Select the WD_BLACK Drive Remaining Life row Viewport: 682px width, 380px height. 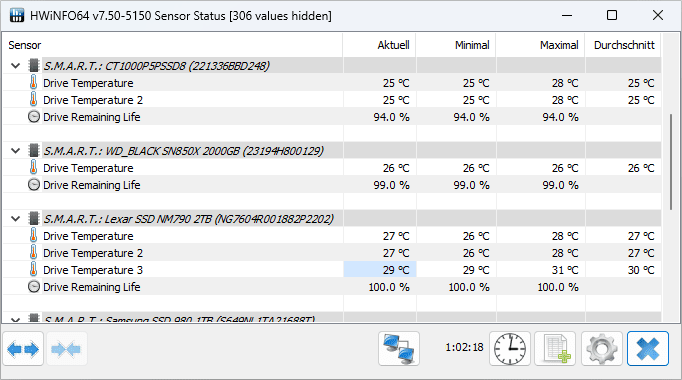pos(332,185)
